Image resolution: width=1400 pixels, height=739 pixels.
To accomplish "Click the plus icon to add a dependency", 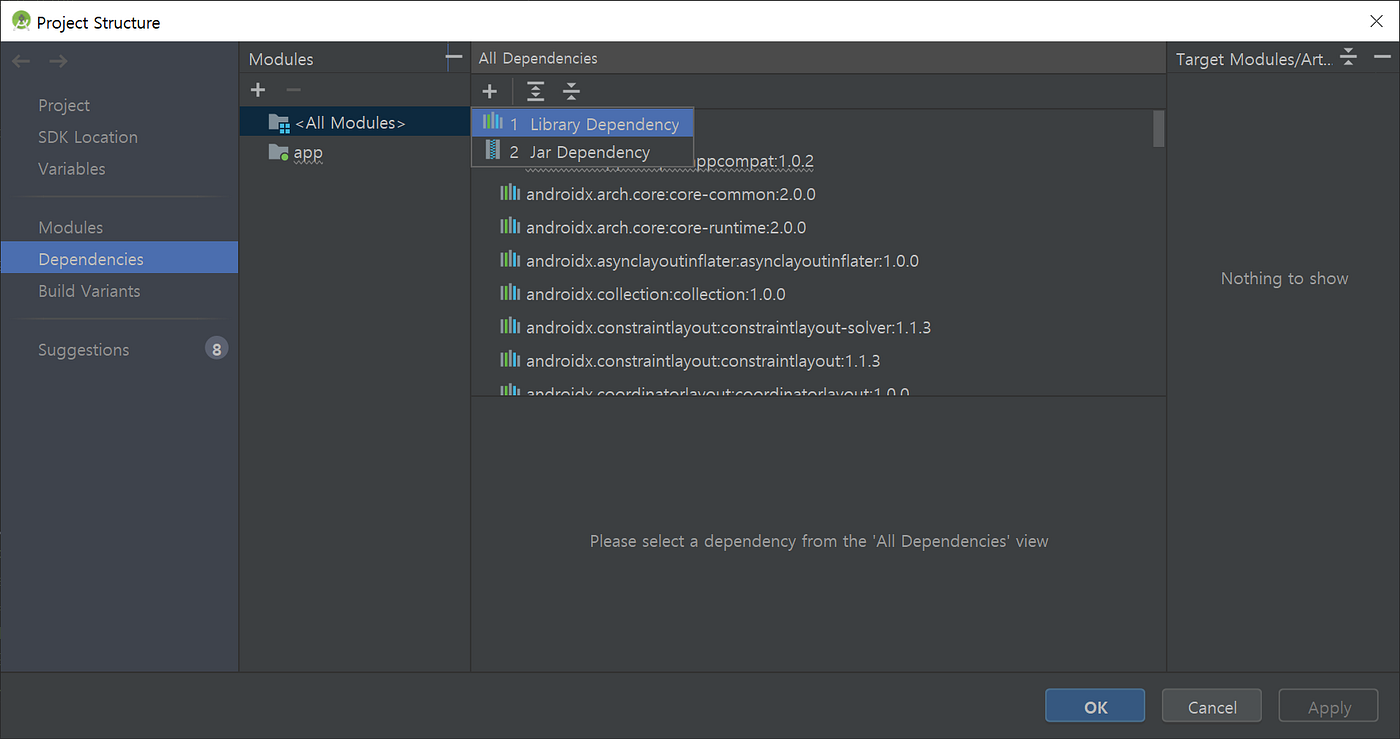I will pyautogui.click(x=489, y=91).
